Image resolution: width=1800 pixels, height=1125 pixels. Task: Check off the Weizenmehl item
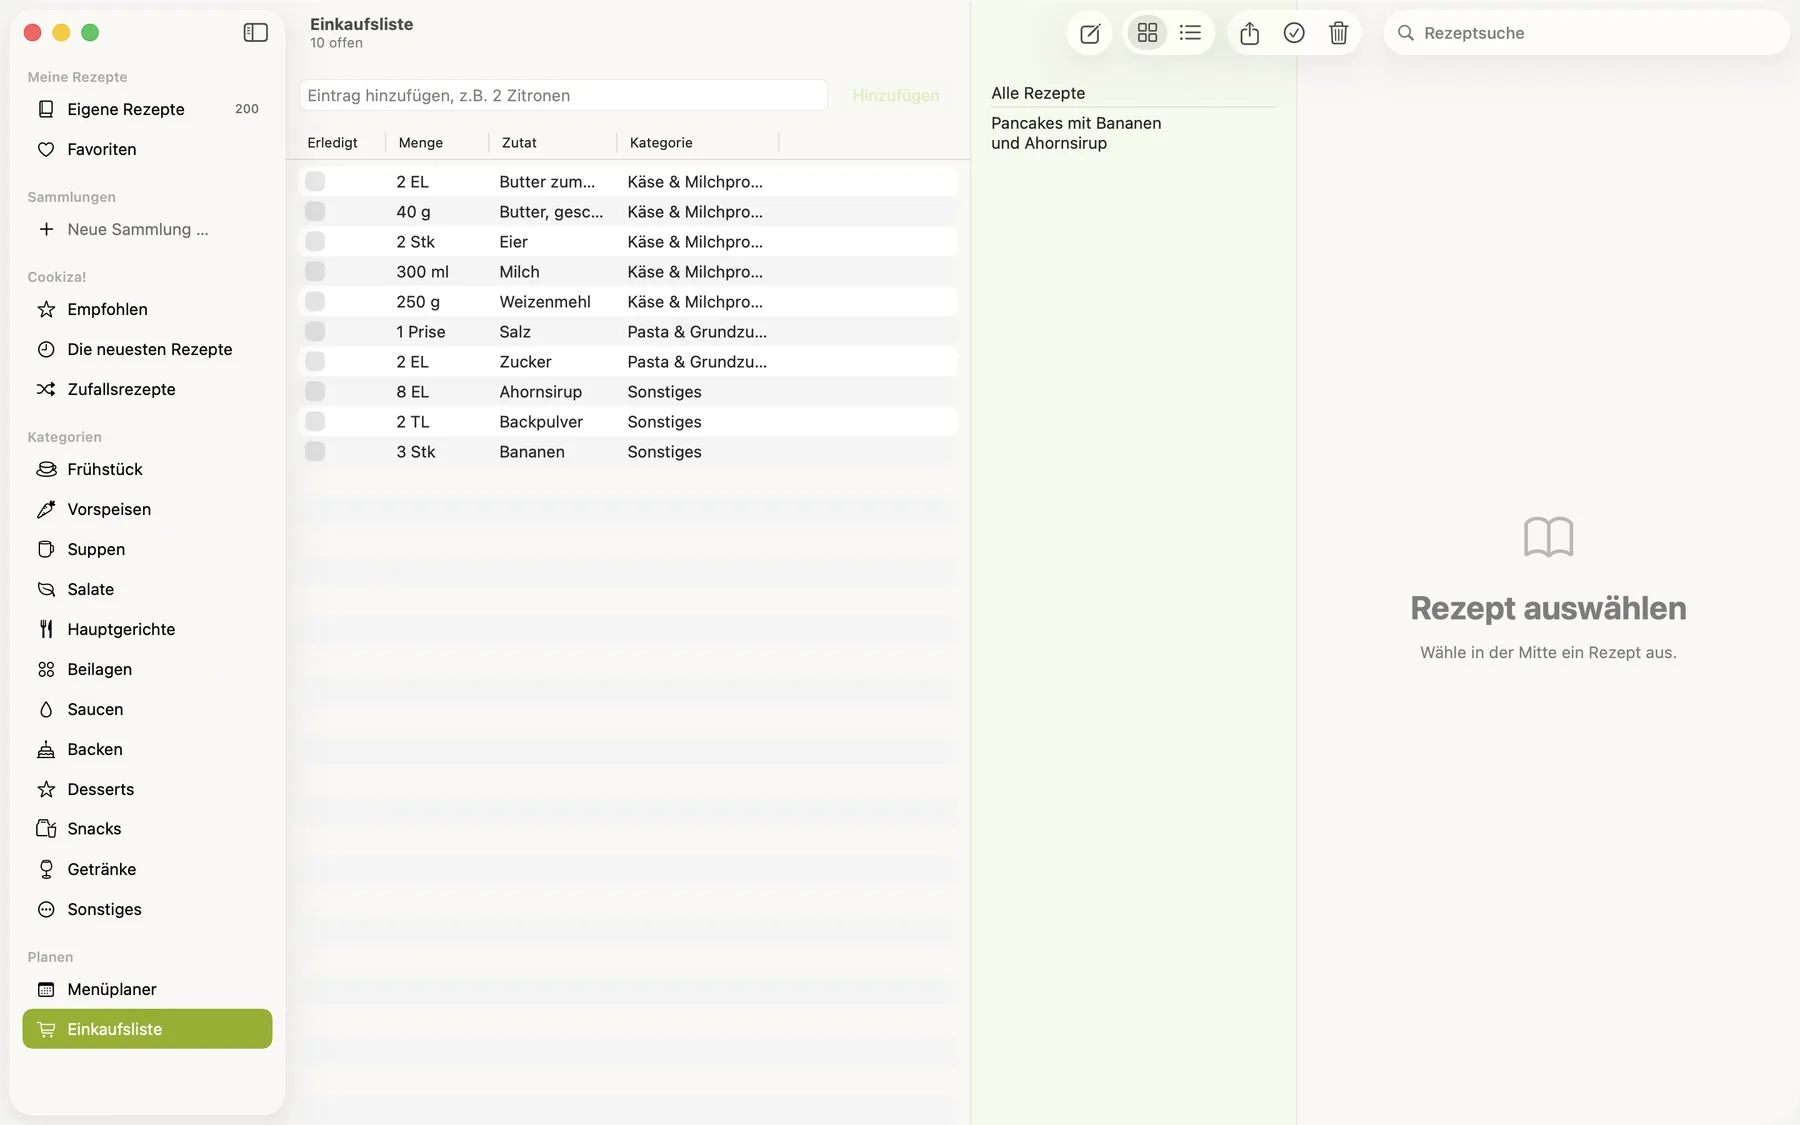[x=315, y=302]
